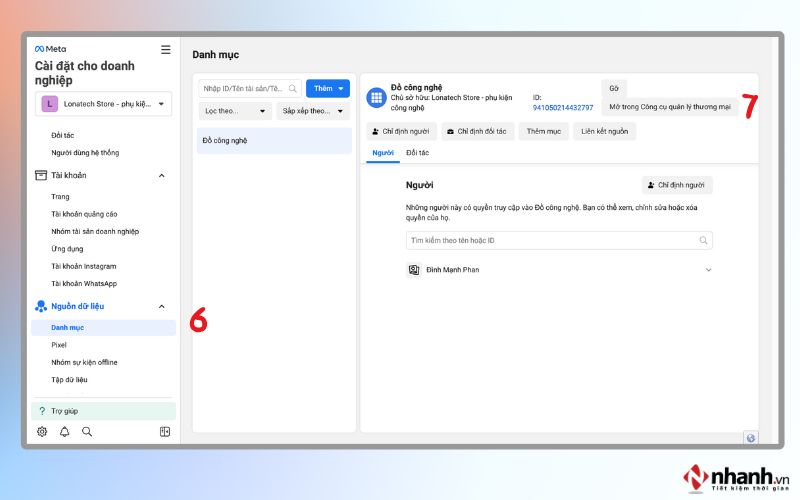Collapse the Tài khoản section

click(162, 176)
